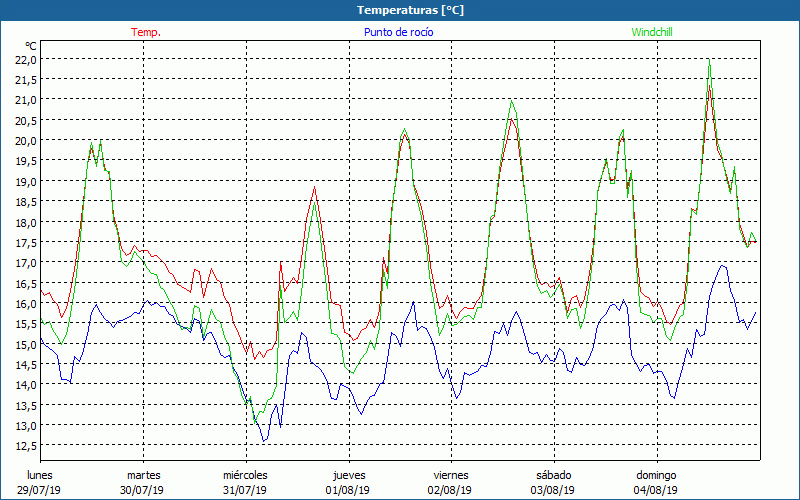This screenshot has width=800, height=500.
Task: Click the 'Temperaturas [°C]' chart title
Action: [x=410, y=10]
